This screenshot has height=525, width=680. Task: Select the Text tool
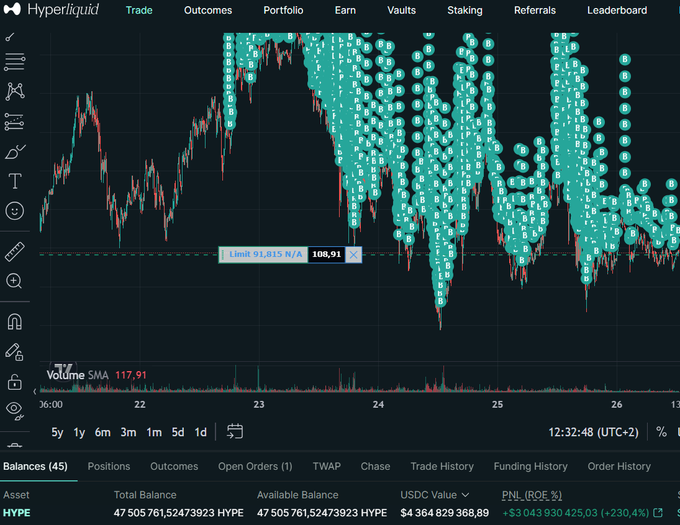click(x=14, y=181)
